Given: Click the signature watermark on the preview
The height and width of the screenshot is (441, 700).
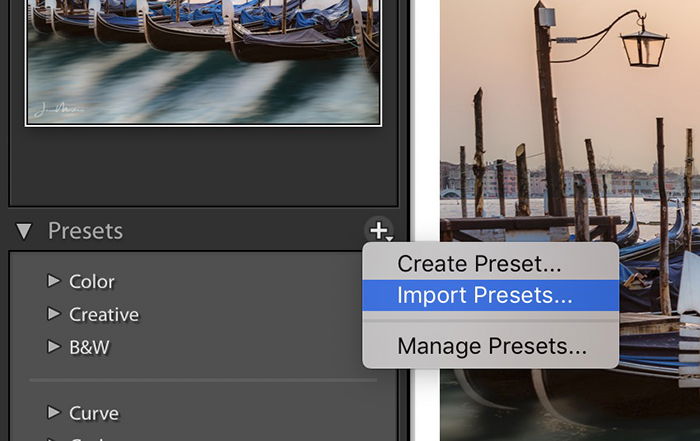Looking at the screenshot, I should point(56,109).
